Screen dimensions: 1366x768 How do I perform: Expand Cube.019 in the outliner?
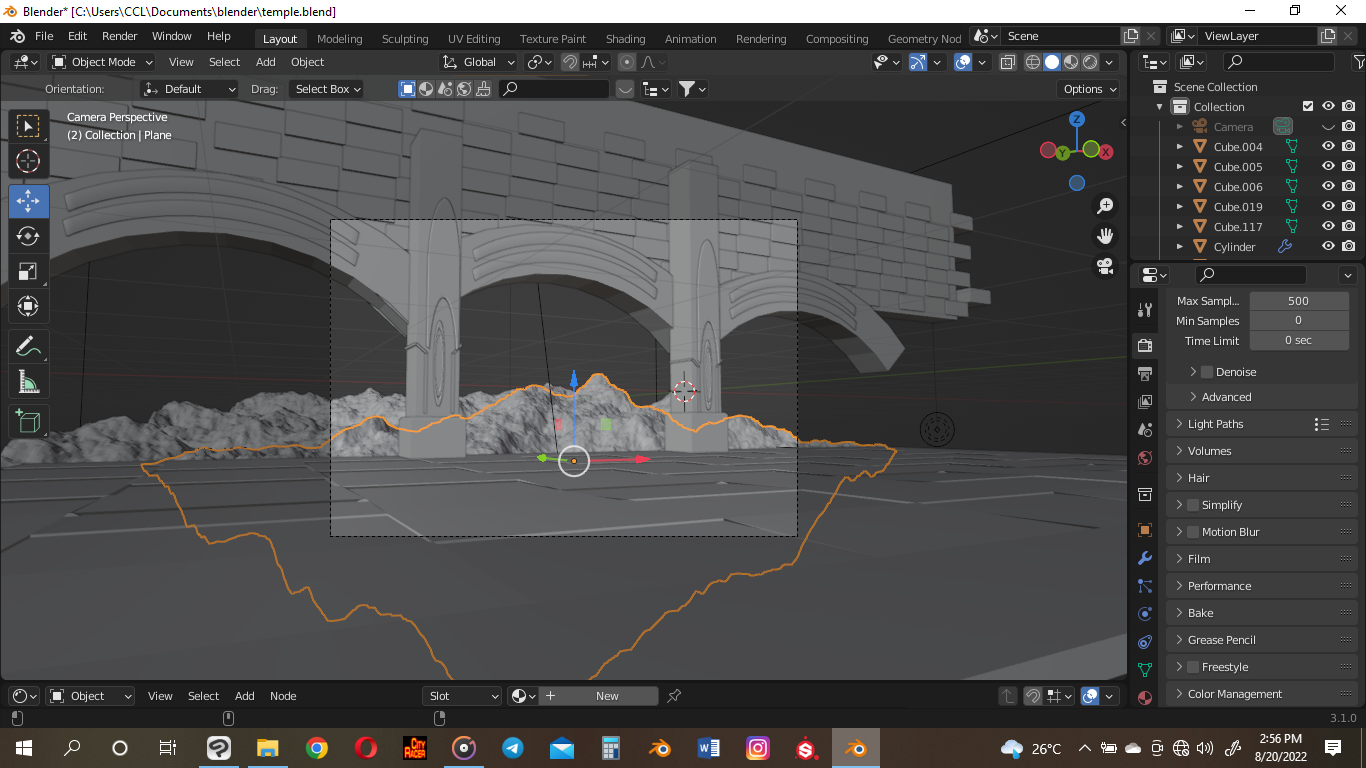click(x=1180, y=207)
